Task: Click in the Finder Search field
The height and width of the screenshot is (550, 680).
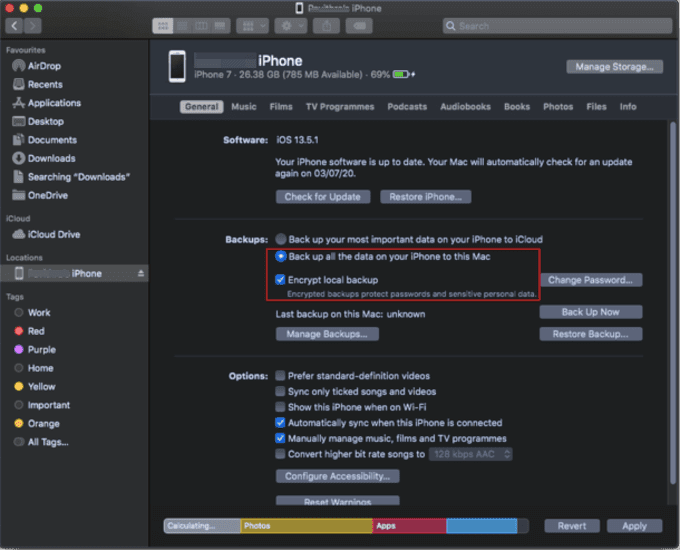Action: point(557,26)
